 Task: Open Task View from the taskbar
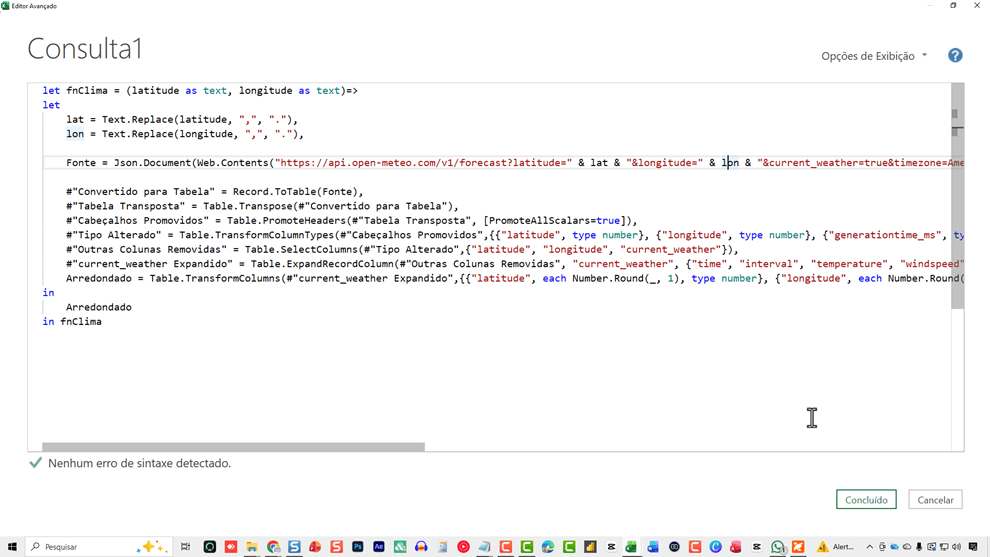[186, 547]
